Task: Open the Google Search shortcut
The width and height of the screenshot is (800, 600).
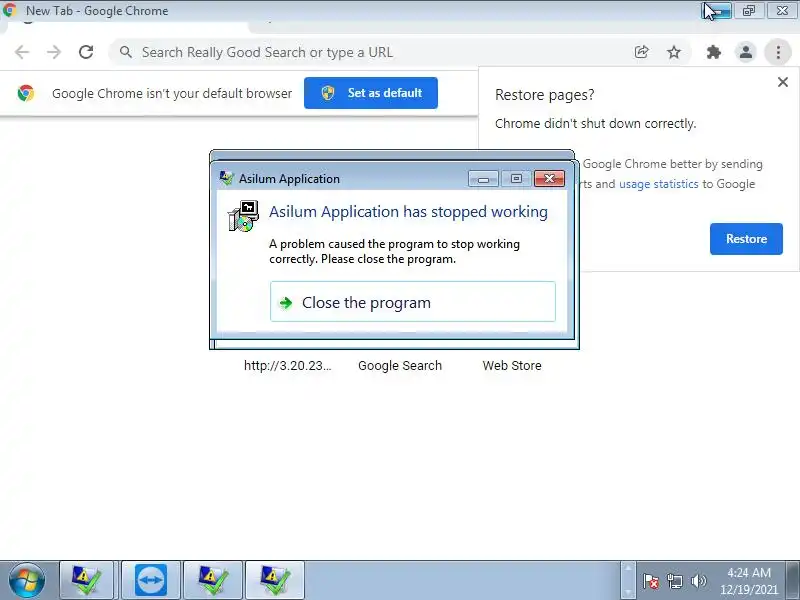Action: 399,366
